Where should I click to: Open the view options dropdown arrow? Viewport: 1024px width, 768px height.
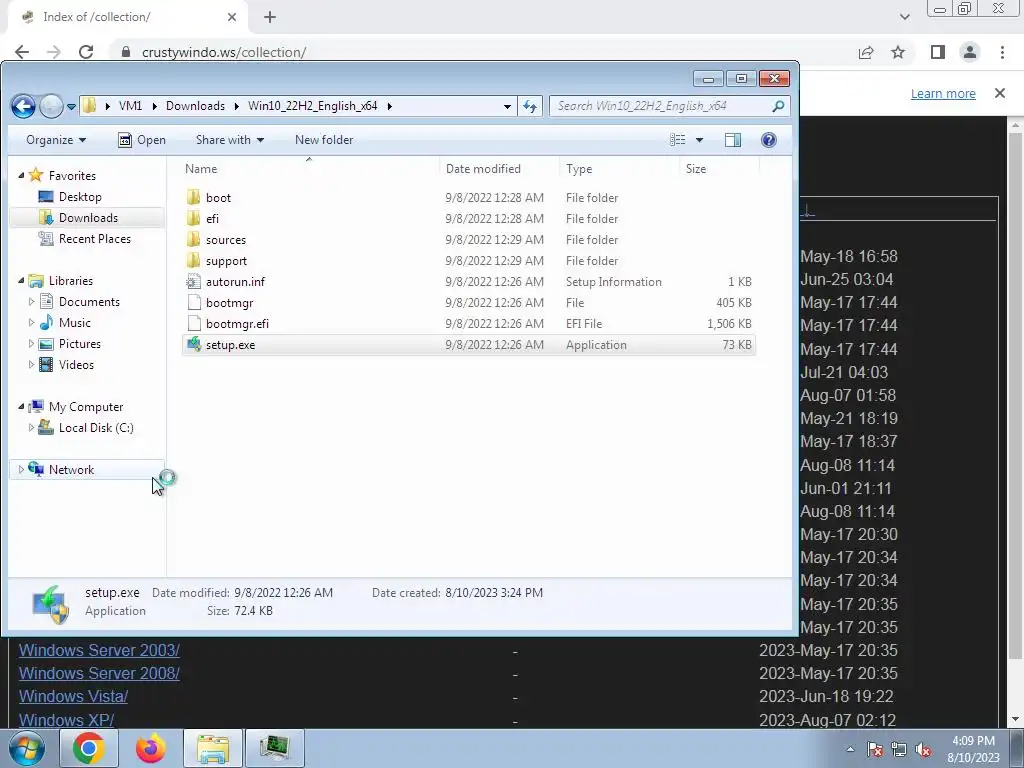click(x=699, y=140)
